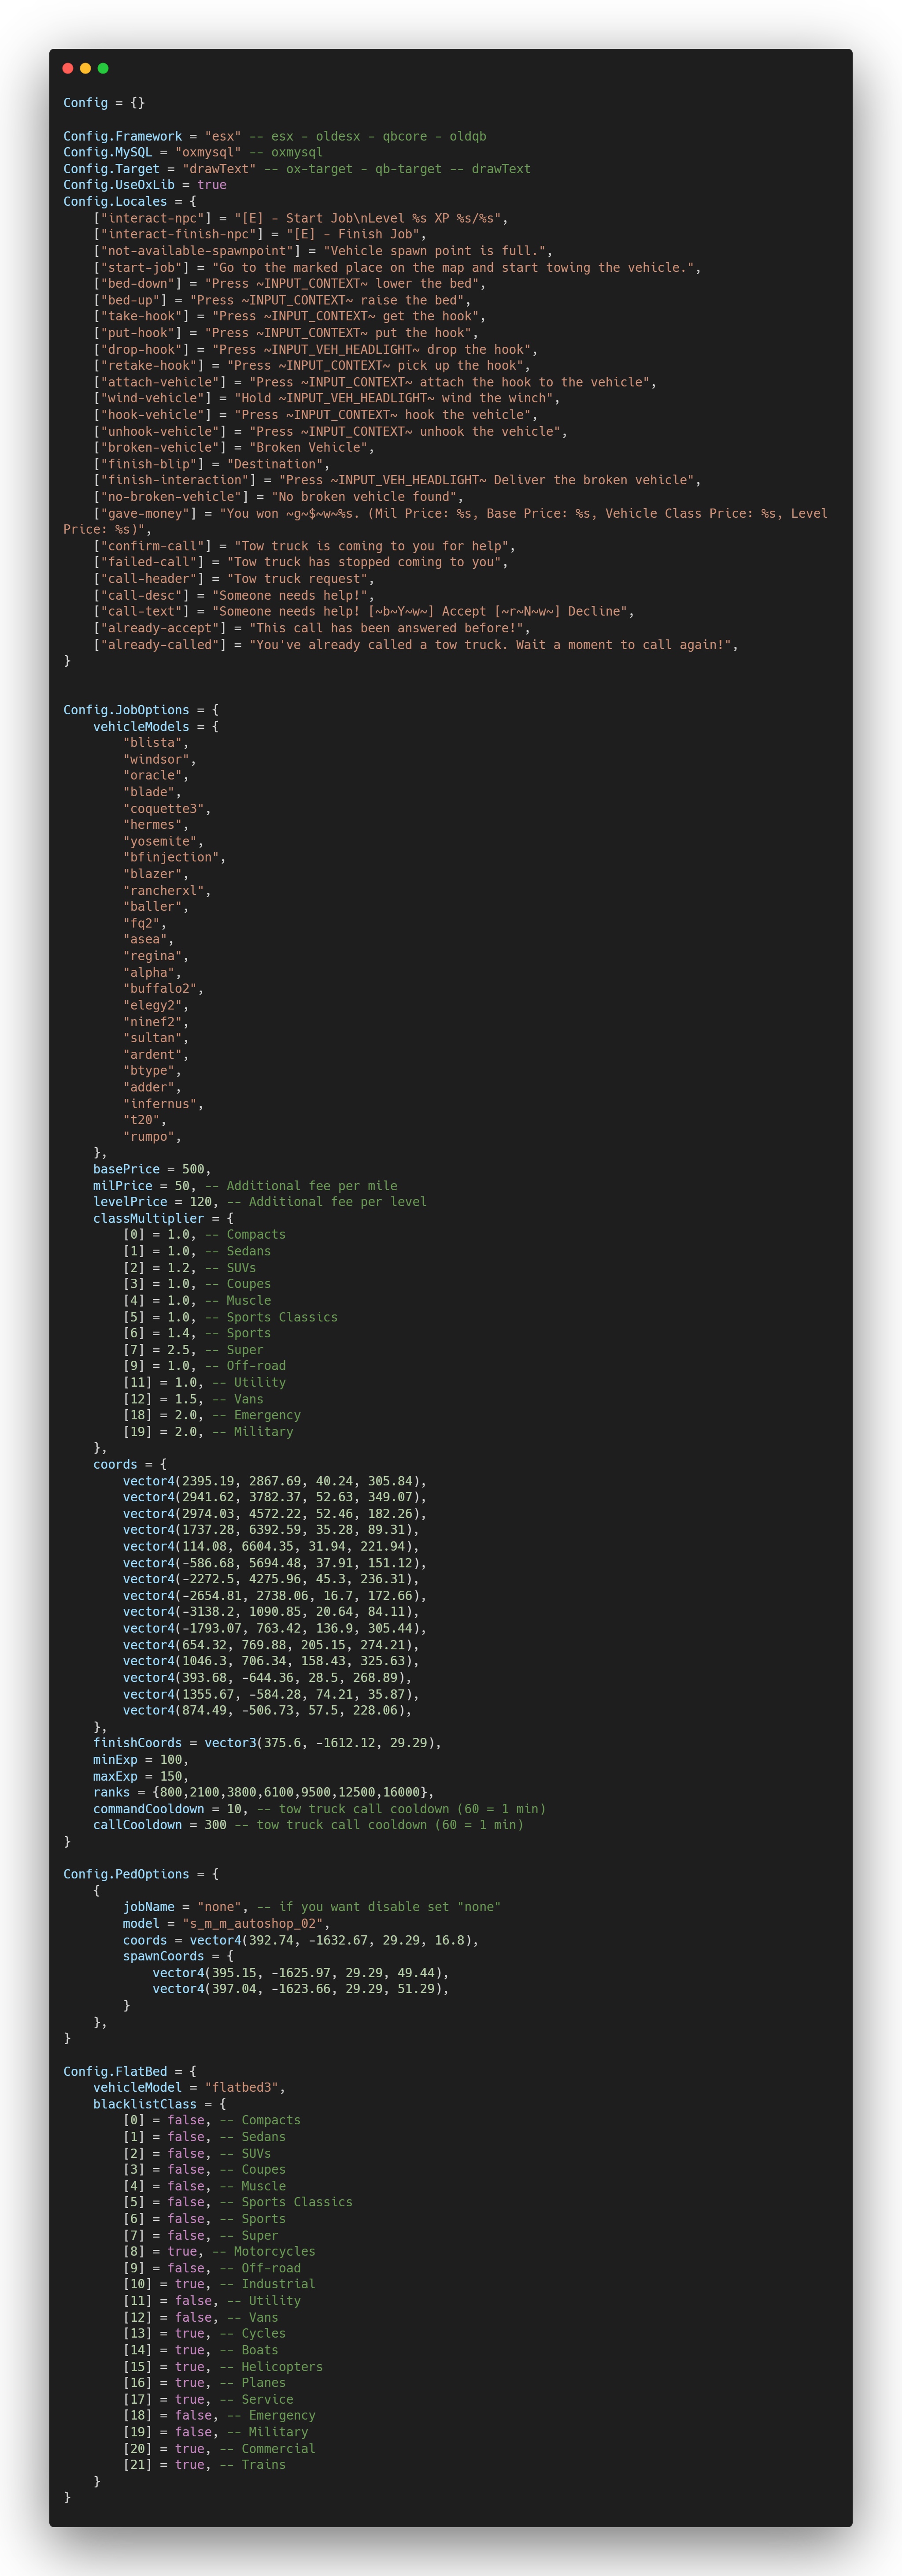The width and height of the screenshot is (902, 2576).
Task: Click the vehicleModels table name
Action: click(x=141, y=726)
